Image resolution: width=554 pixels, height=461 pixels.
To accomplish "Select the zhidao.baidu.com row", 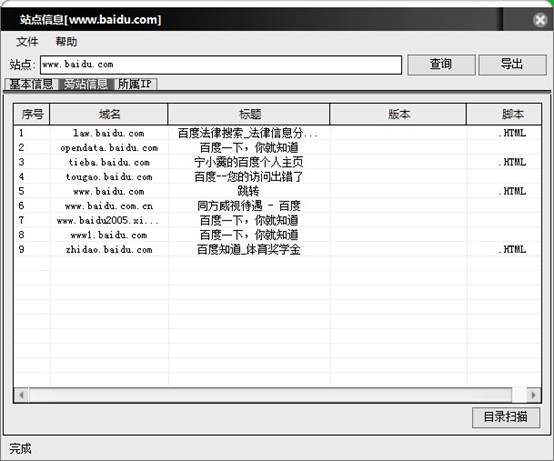I will click(x=277, y=249).
